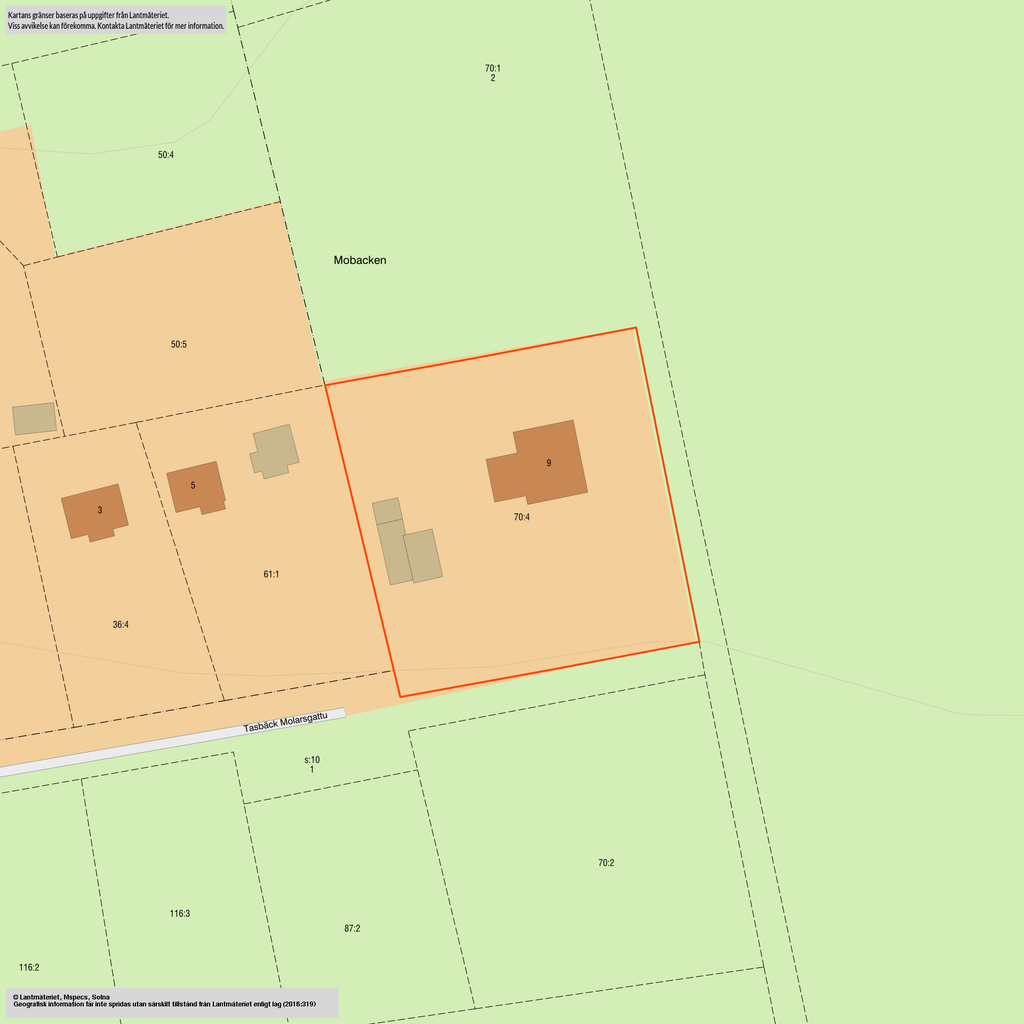
Task: Select the Tasbäck Molarsgattu street label
Action: (285, 723)
